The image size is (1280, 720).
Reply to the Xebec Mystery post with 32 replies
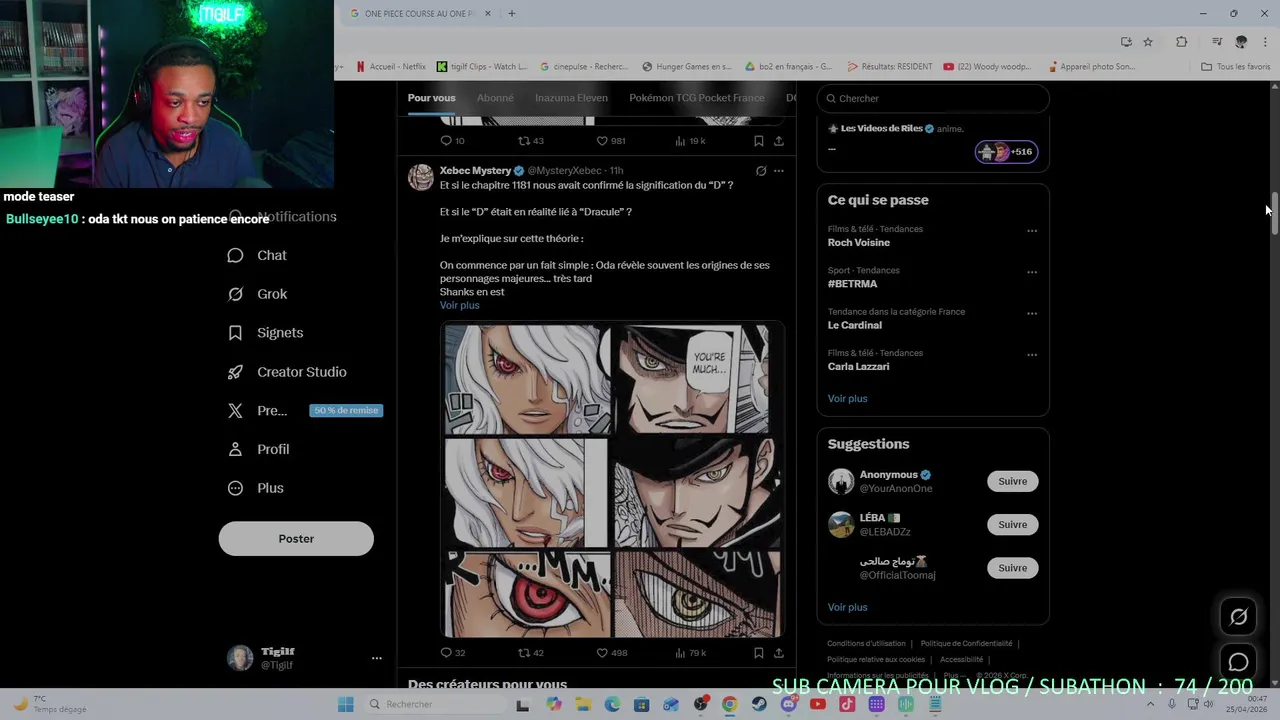point(453,653)
